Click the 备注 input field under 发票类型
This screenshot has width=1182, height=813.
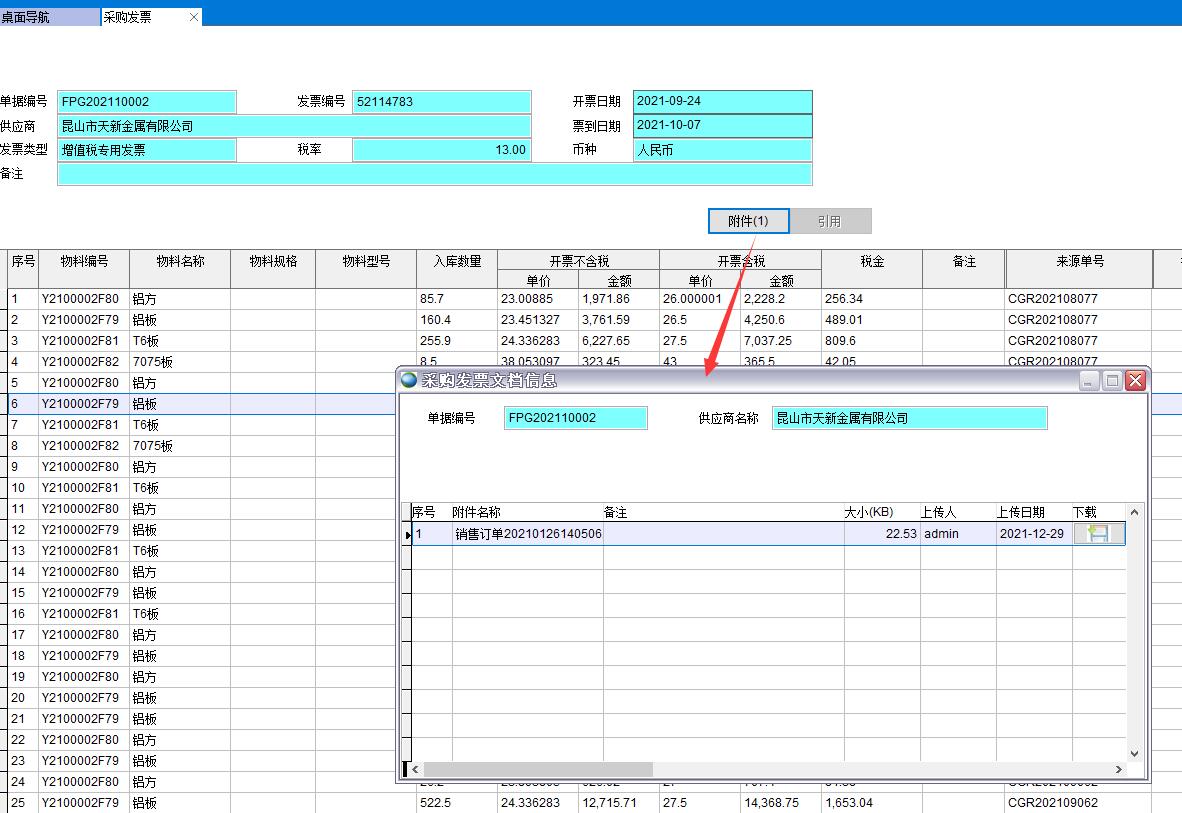[435, 173]
